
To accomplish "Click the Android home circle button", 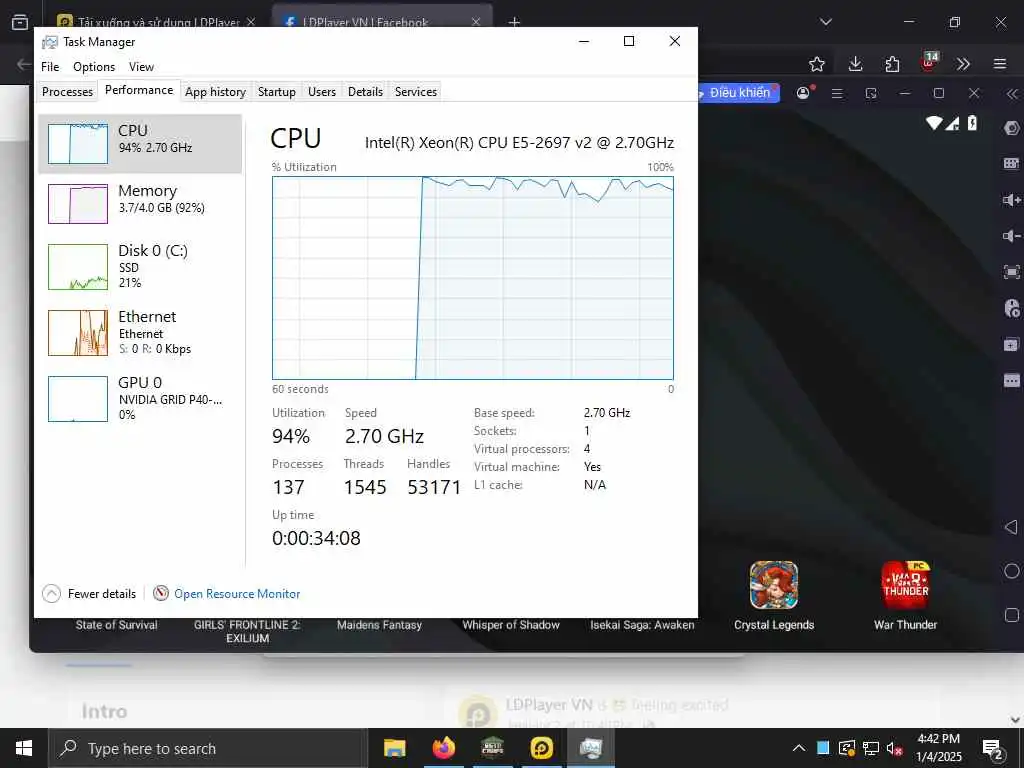I will click(1012, 571).
